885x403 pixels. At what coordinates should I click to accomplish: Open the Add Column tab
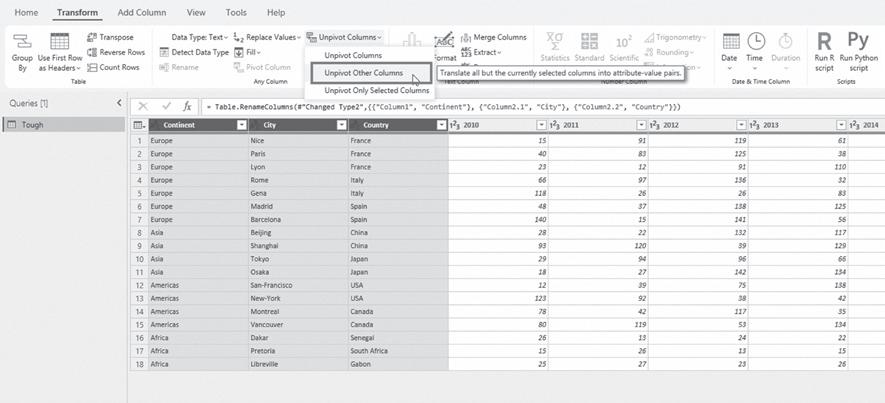click(x=142, y=12)
